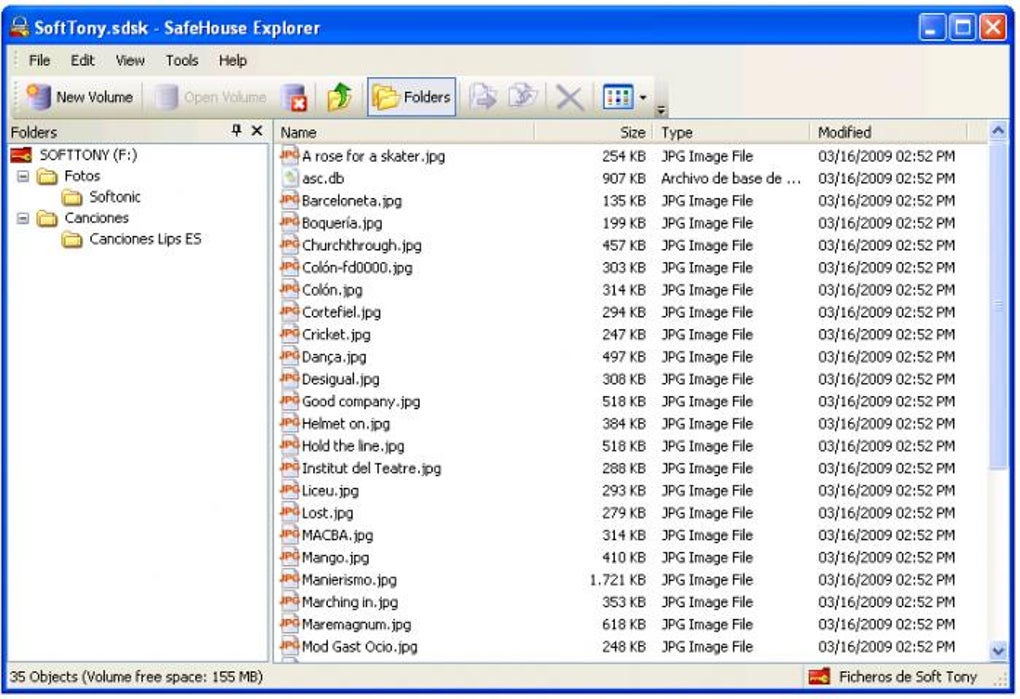Click the greyed-out Open Volume button
Screen dimensions: 1020x699
pyautogui.click(x=210, y=97)
